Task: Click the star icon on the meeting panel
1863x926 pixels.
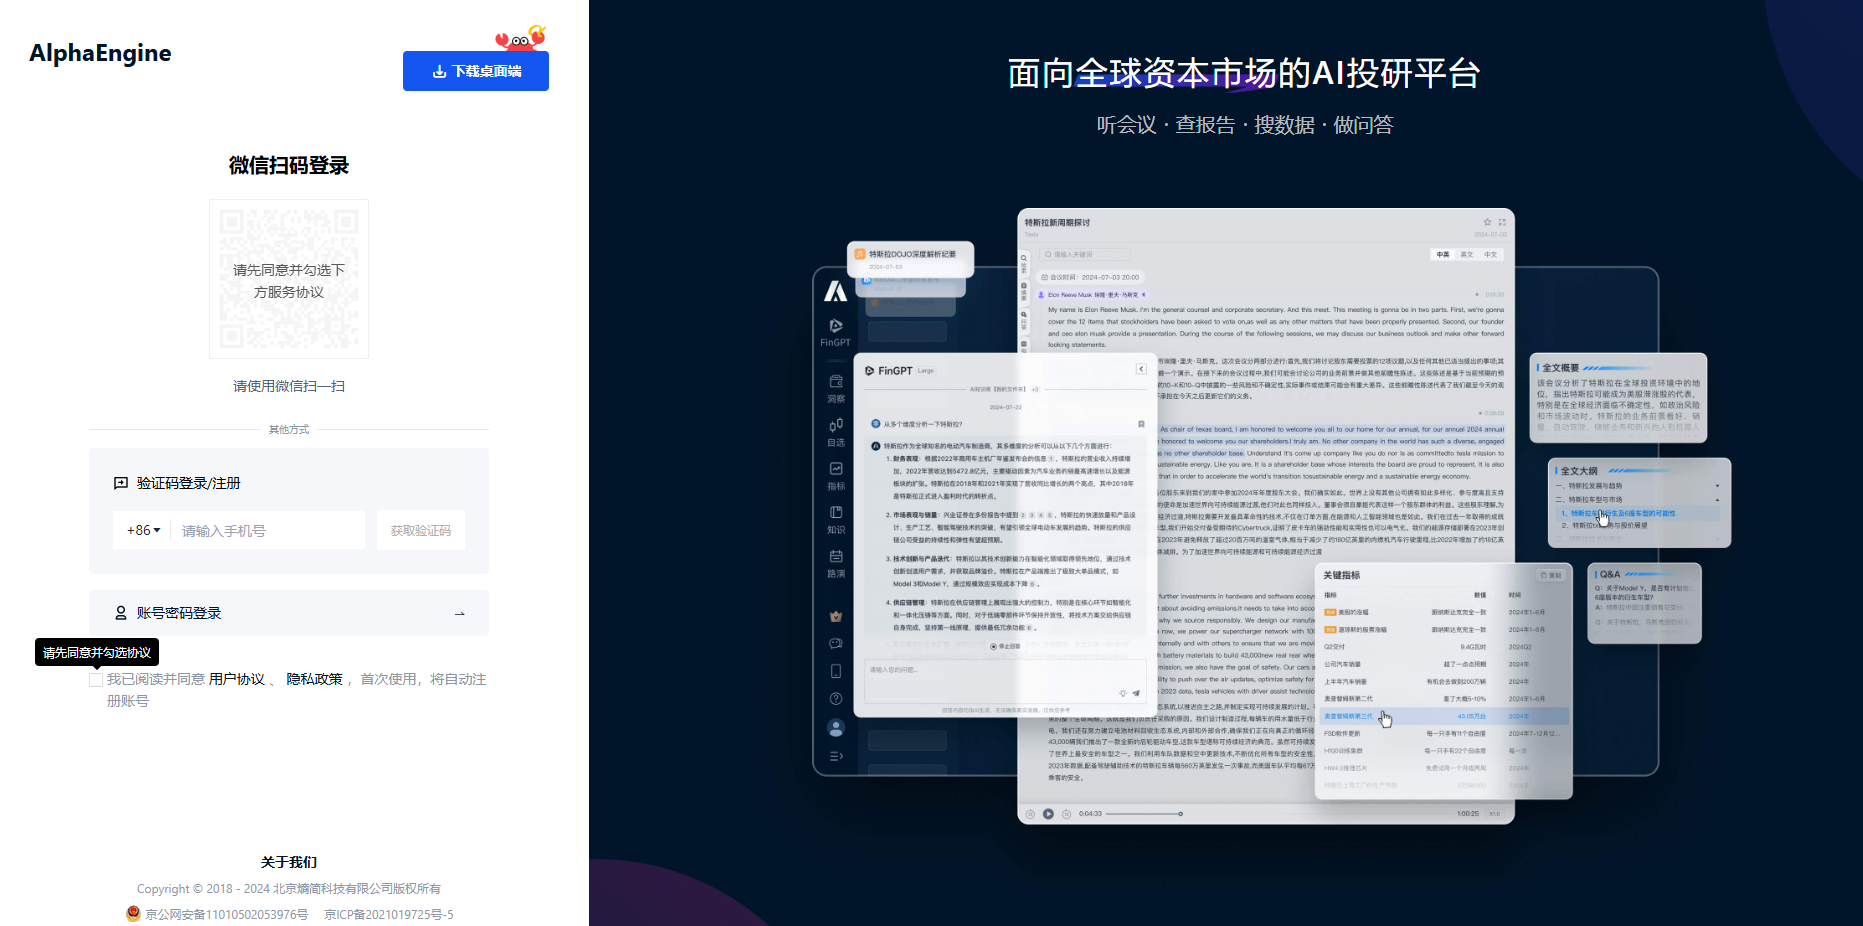Action: [1487, 222]
